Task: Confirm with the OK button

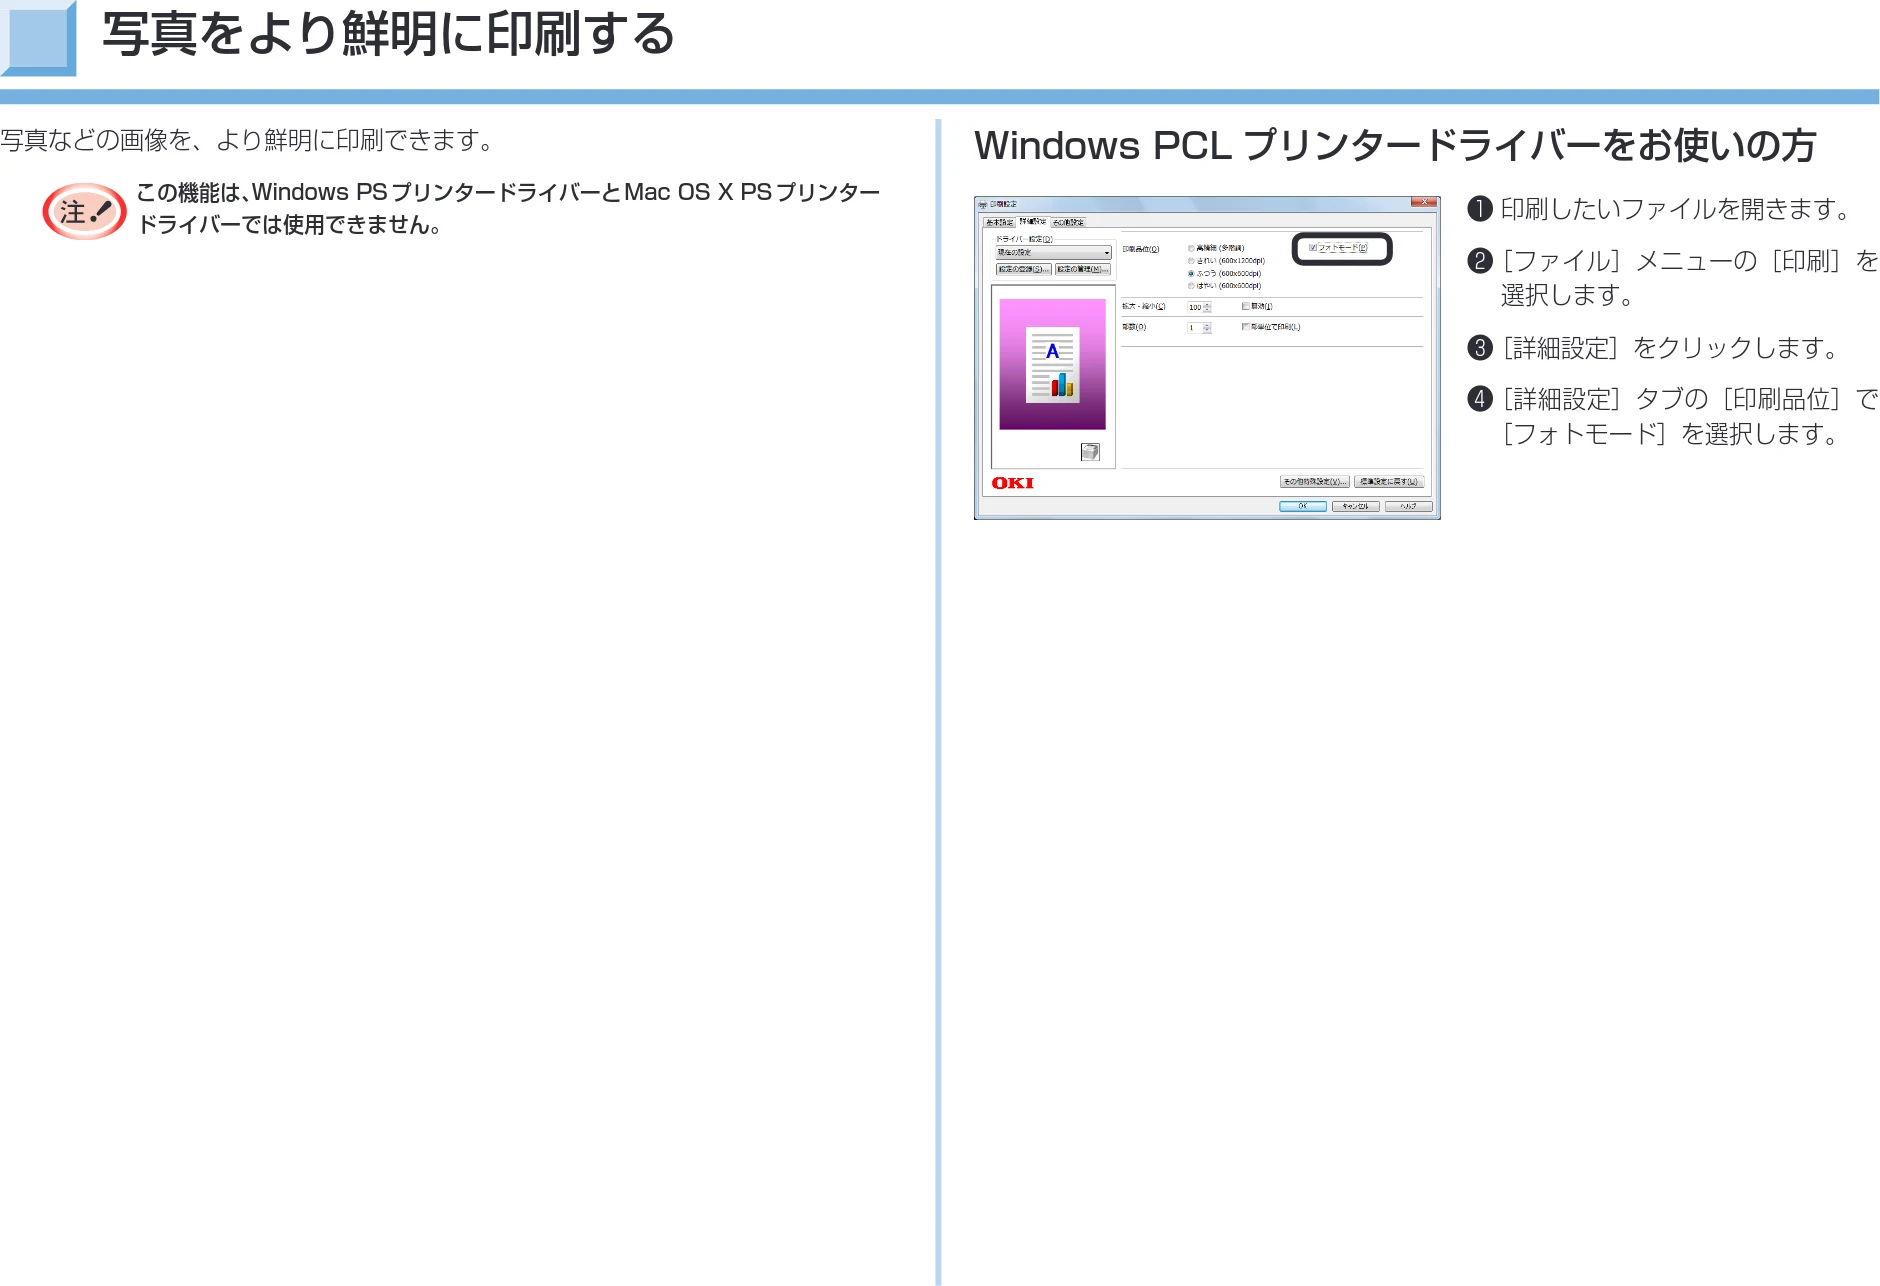Action: click(x=1303, y=506)
